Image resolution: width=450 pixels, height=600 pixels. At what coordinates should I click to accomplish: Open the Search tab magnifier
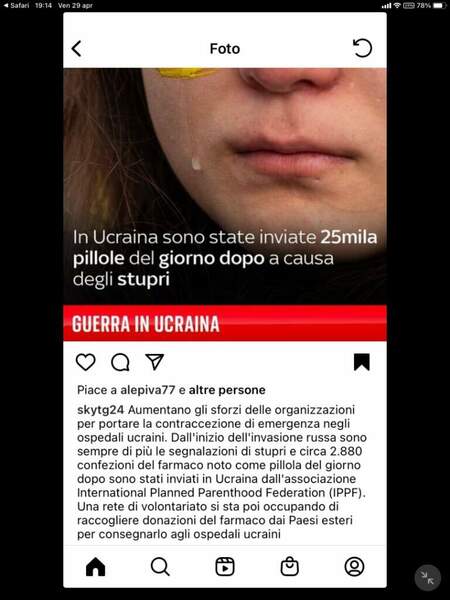tap(160, 566)
